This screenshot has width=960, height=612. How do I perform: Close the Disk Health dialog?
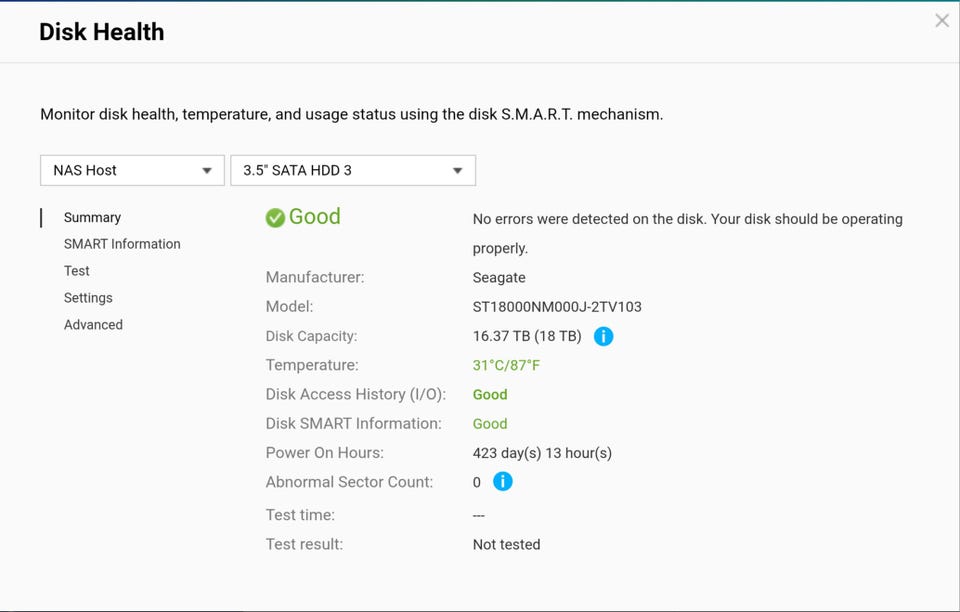pos(942,21)
